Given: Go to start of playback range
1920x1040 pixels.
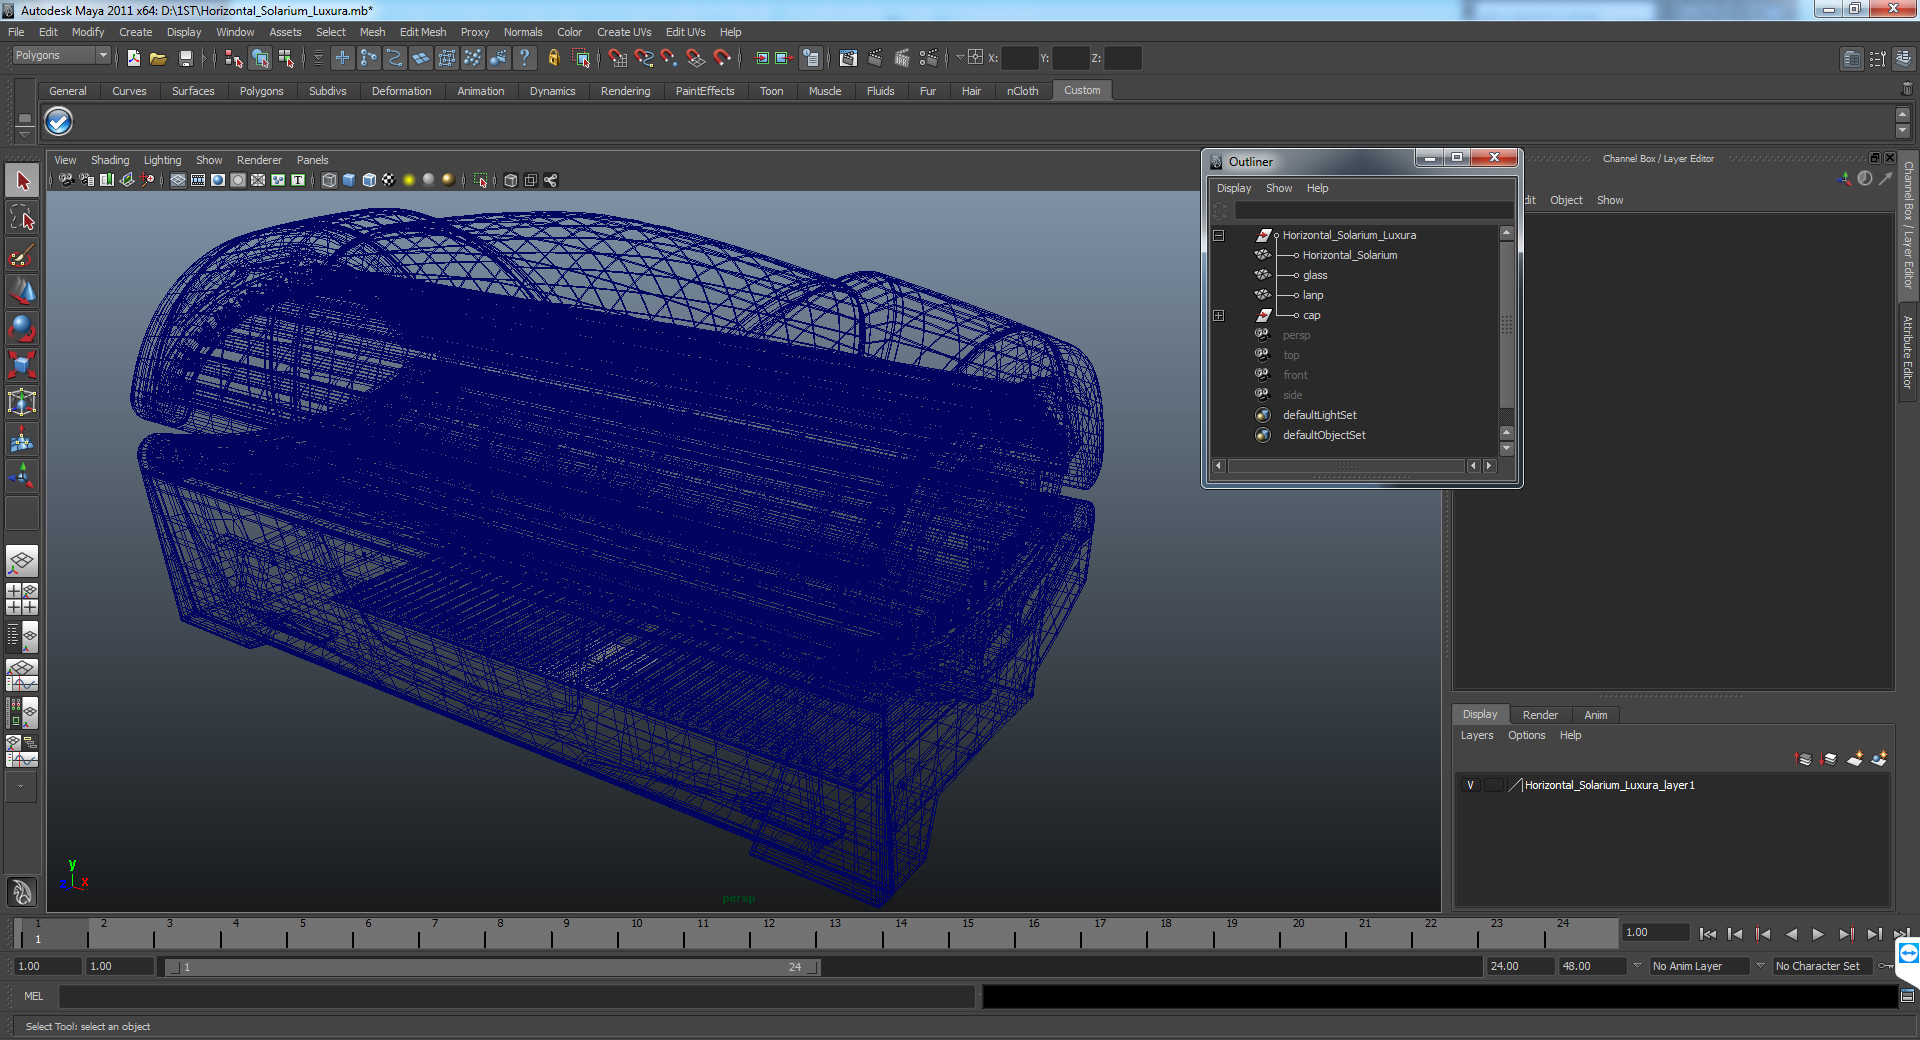Looking at the screenshot, I should pyautogui.click(x=1708, y=934).
